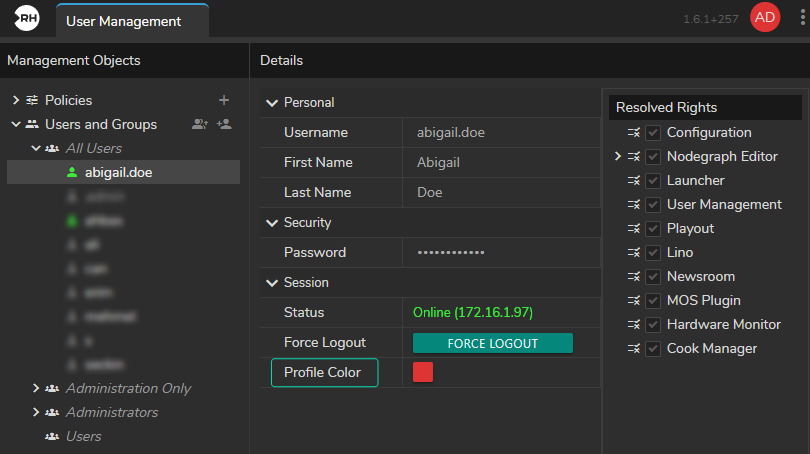Expand the Nodegraph Editor rights entry
The image size is (810, 454).
618,156
